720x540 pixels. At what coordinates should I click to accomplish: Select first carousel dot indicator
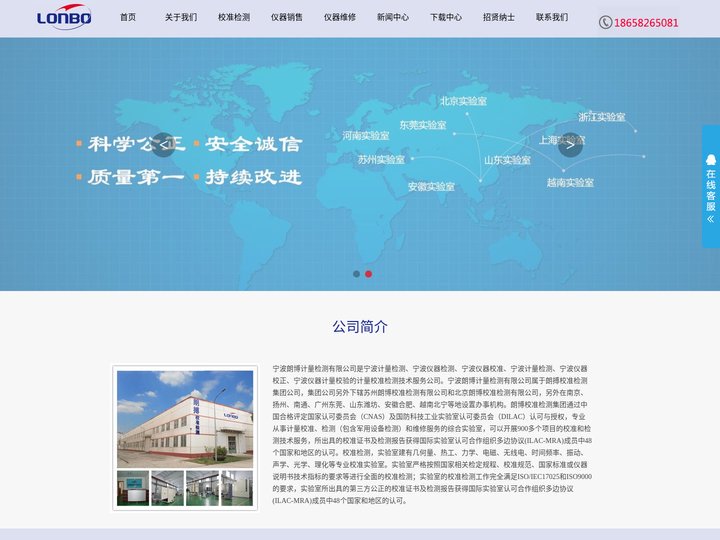click(356, 274)
